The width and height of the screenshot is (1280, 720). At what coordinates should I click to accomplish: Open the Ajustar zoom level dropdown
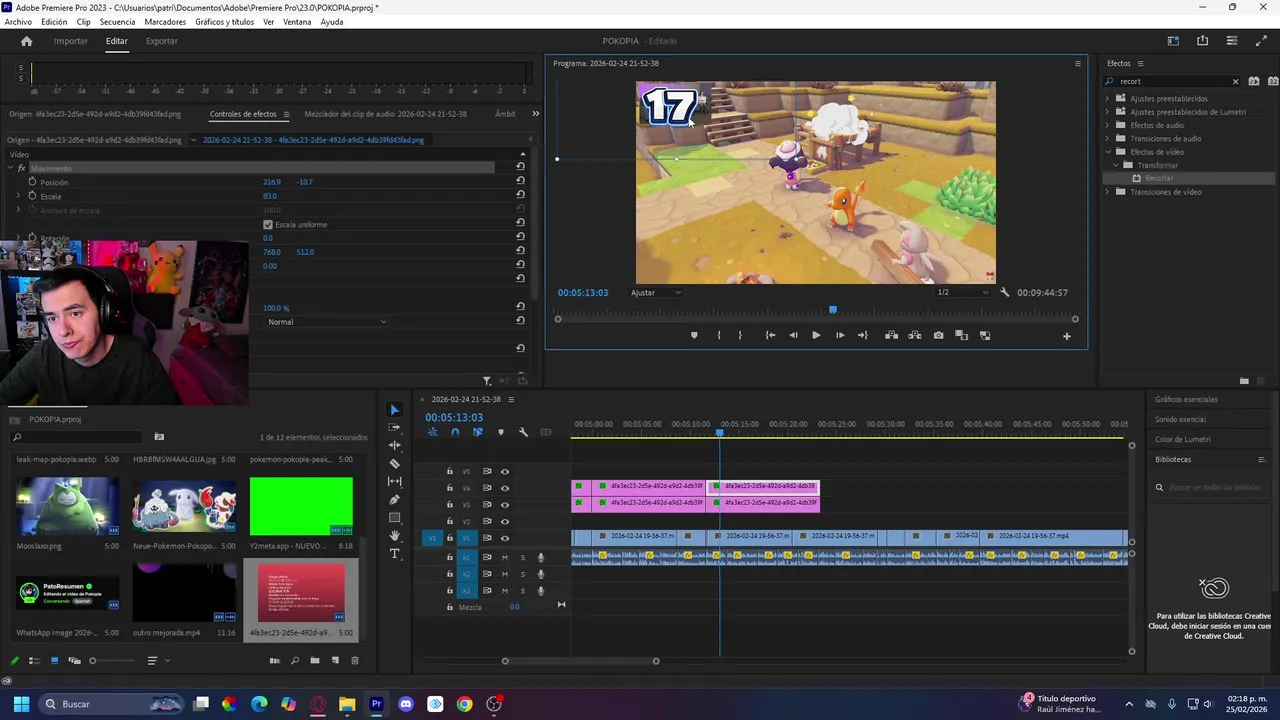point(656,293)
